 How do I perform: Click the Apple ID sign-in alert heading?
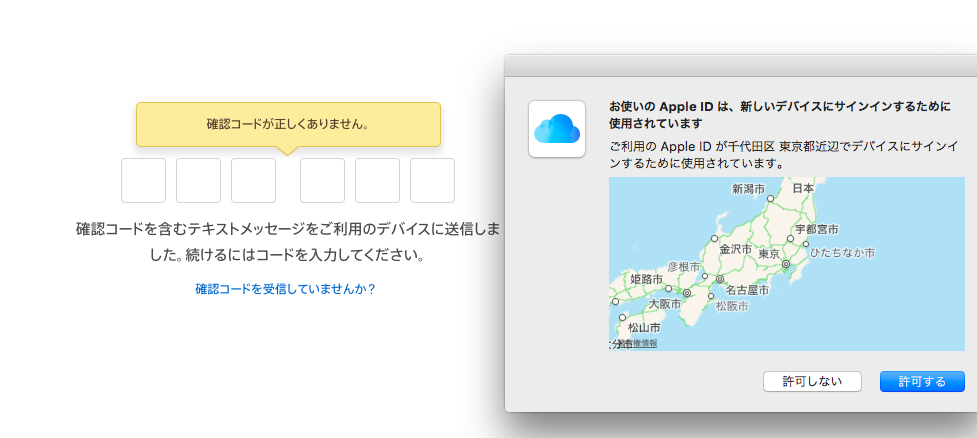pos(780,114)
